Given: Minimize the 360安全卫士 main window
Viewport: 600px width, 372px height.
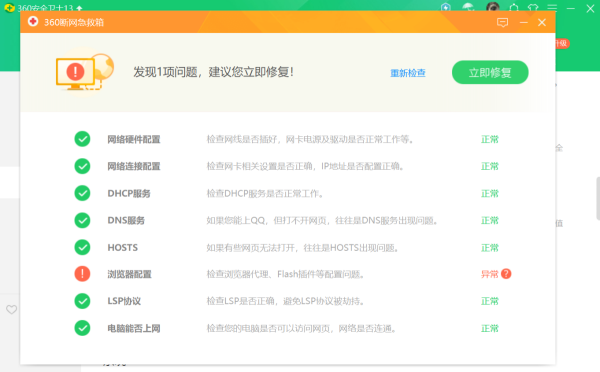Looking at the screenshot, I should (x=571, y=8).
